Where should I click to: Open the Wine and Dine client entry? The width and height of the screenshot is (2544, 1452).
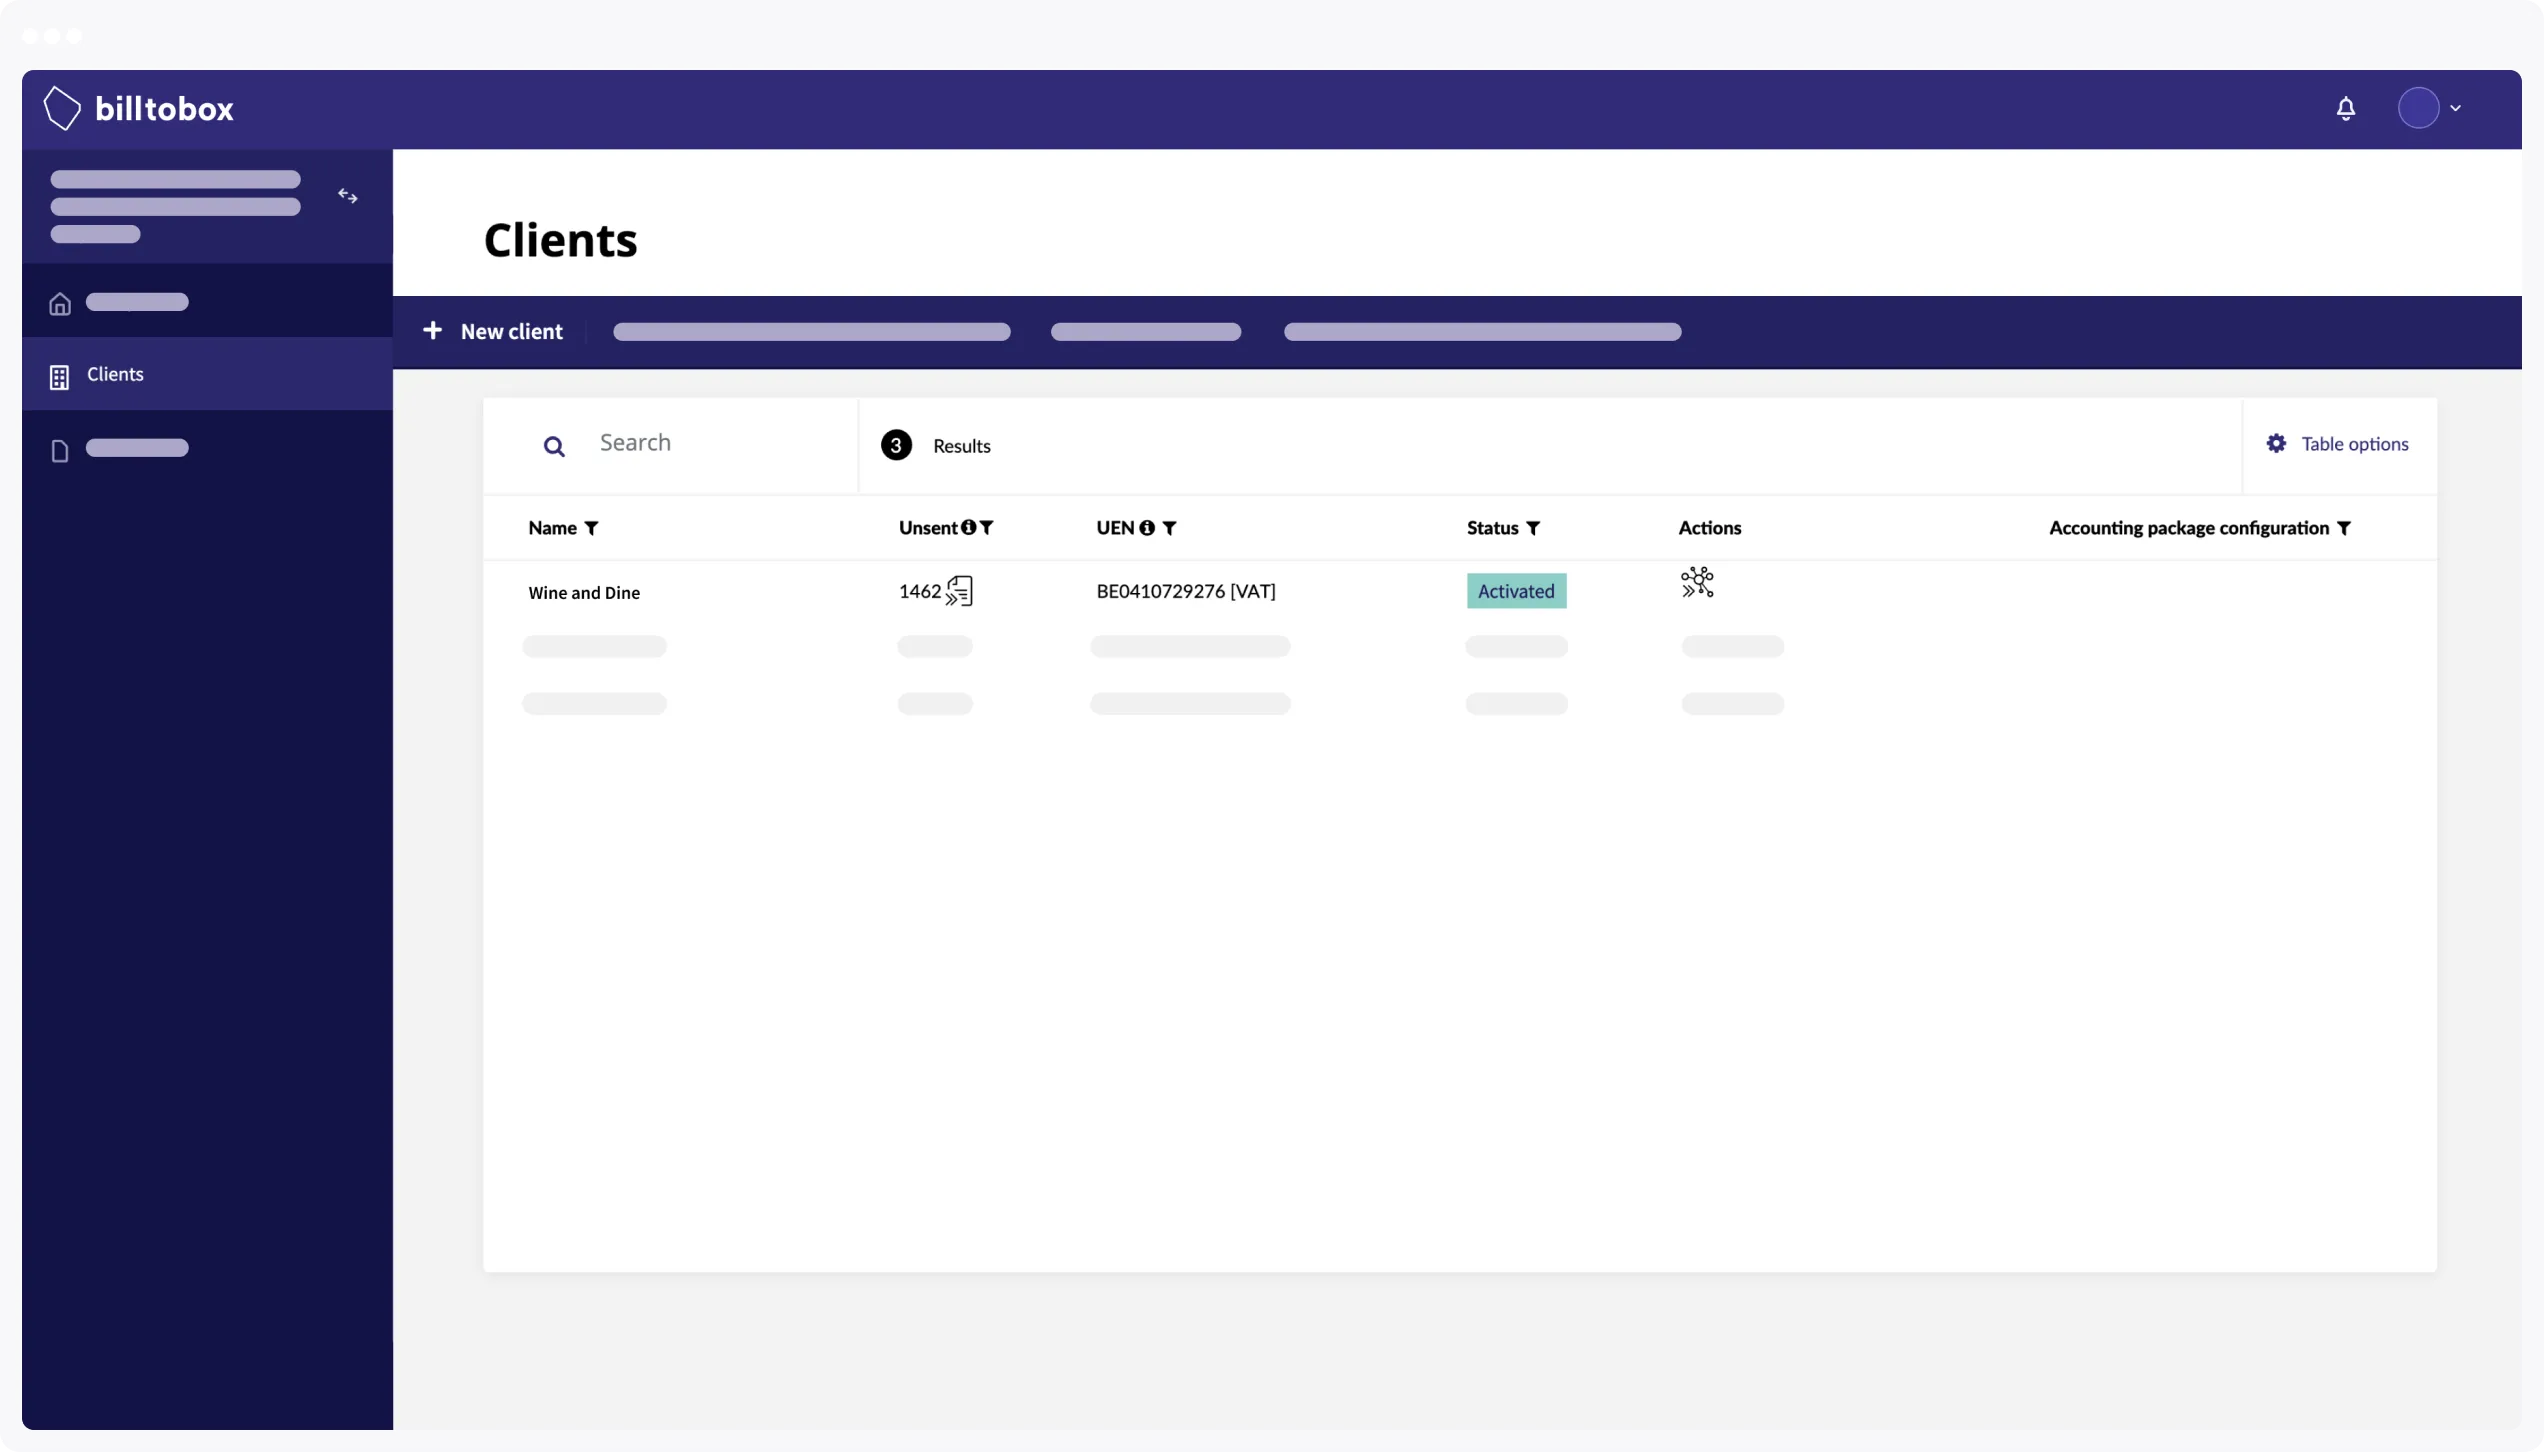coord(584,592)
